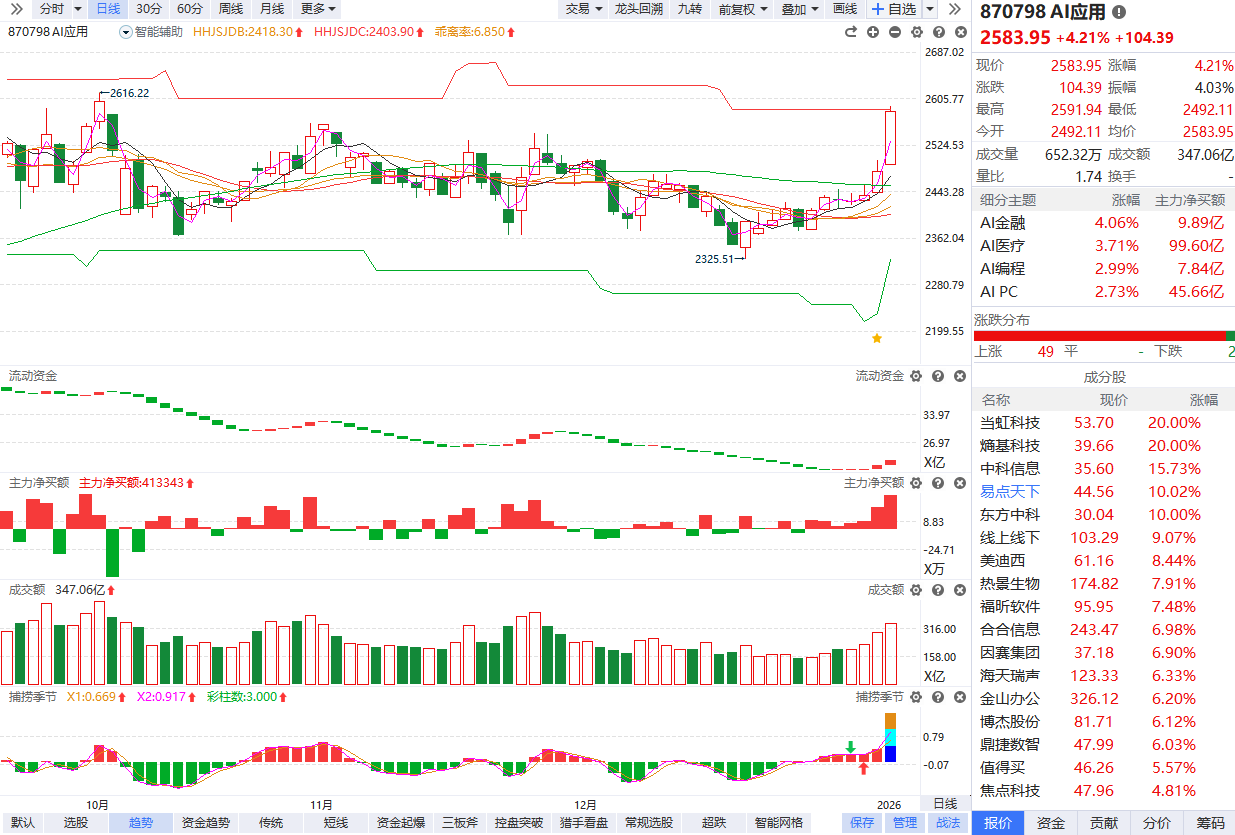Open help for 成交额 indicator panel
This screenshot has height=835, width=1235.
point(936,590)
